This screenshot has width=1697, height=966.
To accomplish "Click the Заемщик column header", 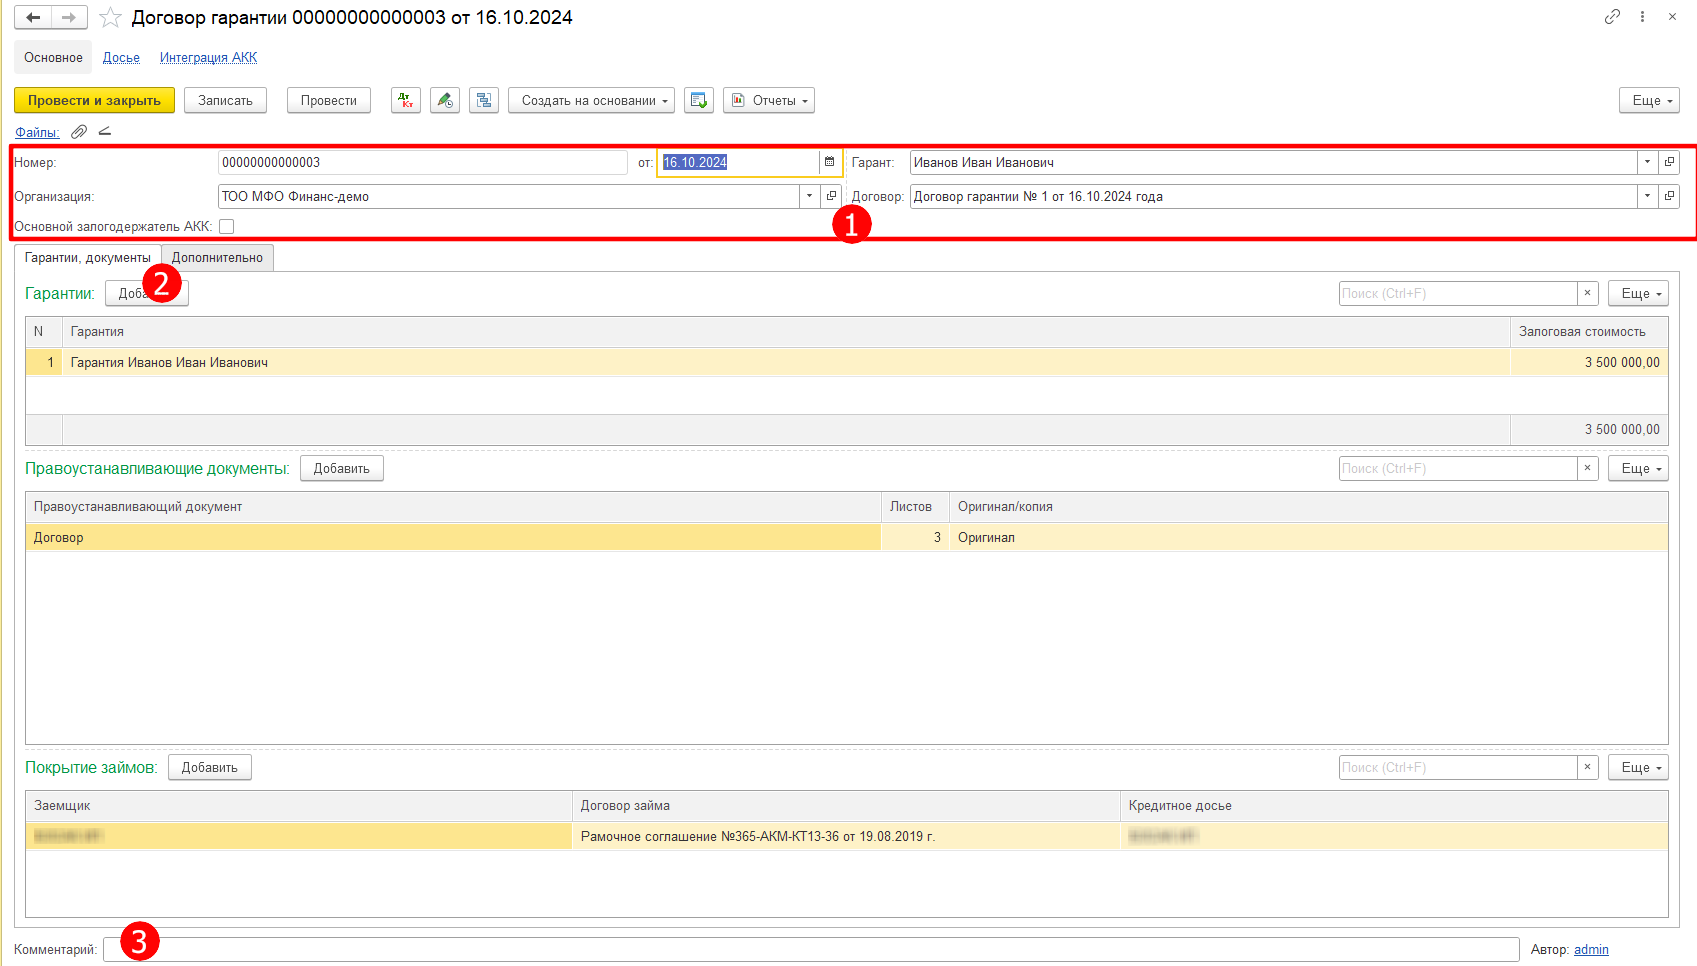I will click(x=299, y=805).
